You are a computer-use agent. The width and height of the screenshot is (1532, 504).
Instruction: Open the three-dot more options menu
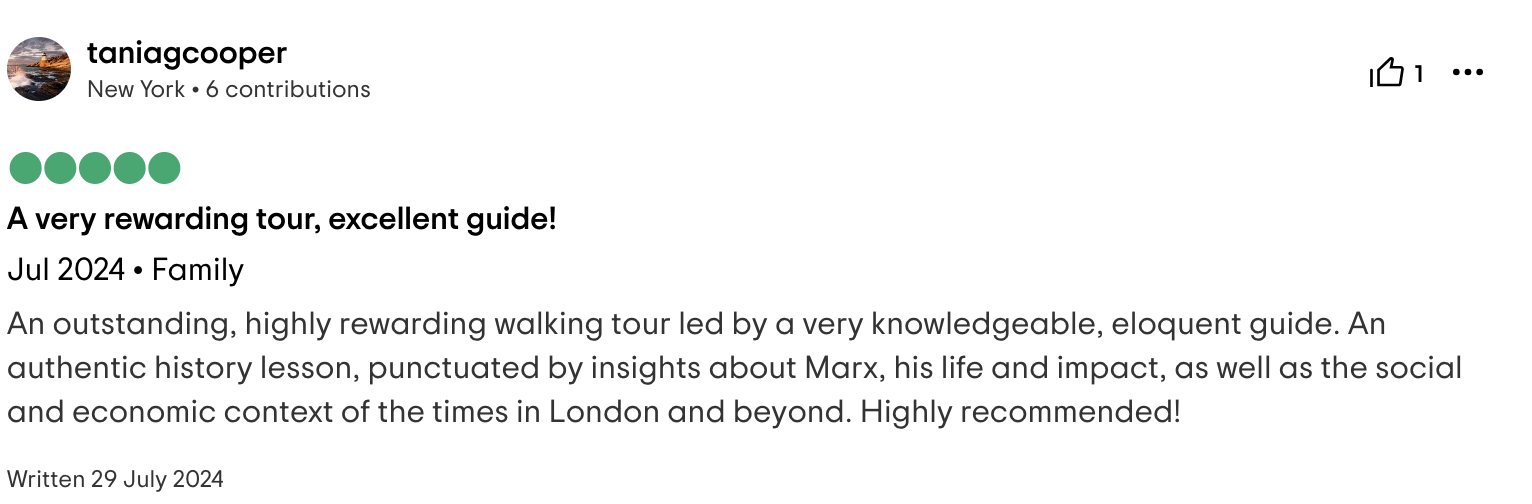tap(1467, 73)
